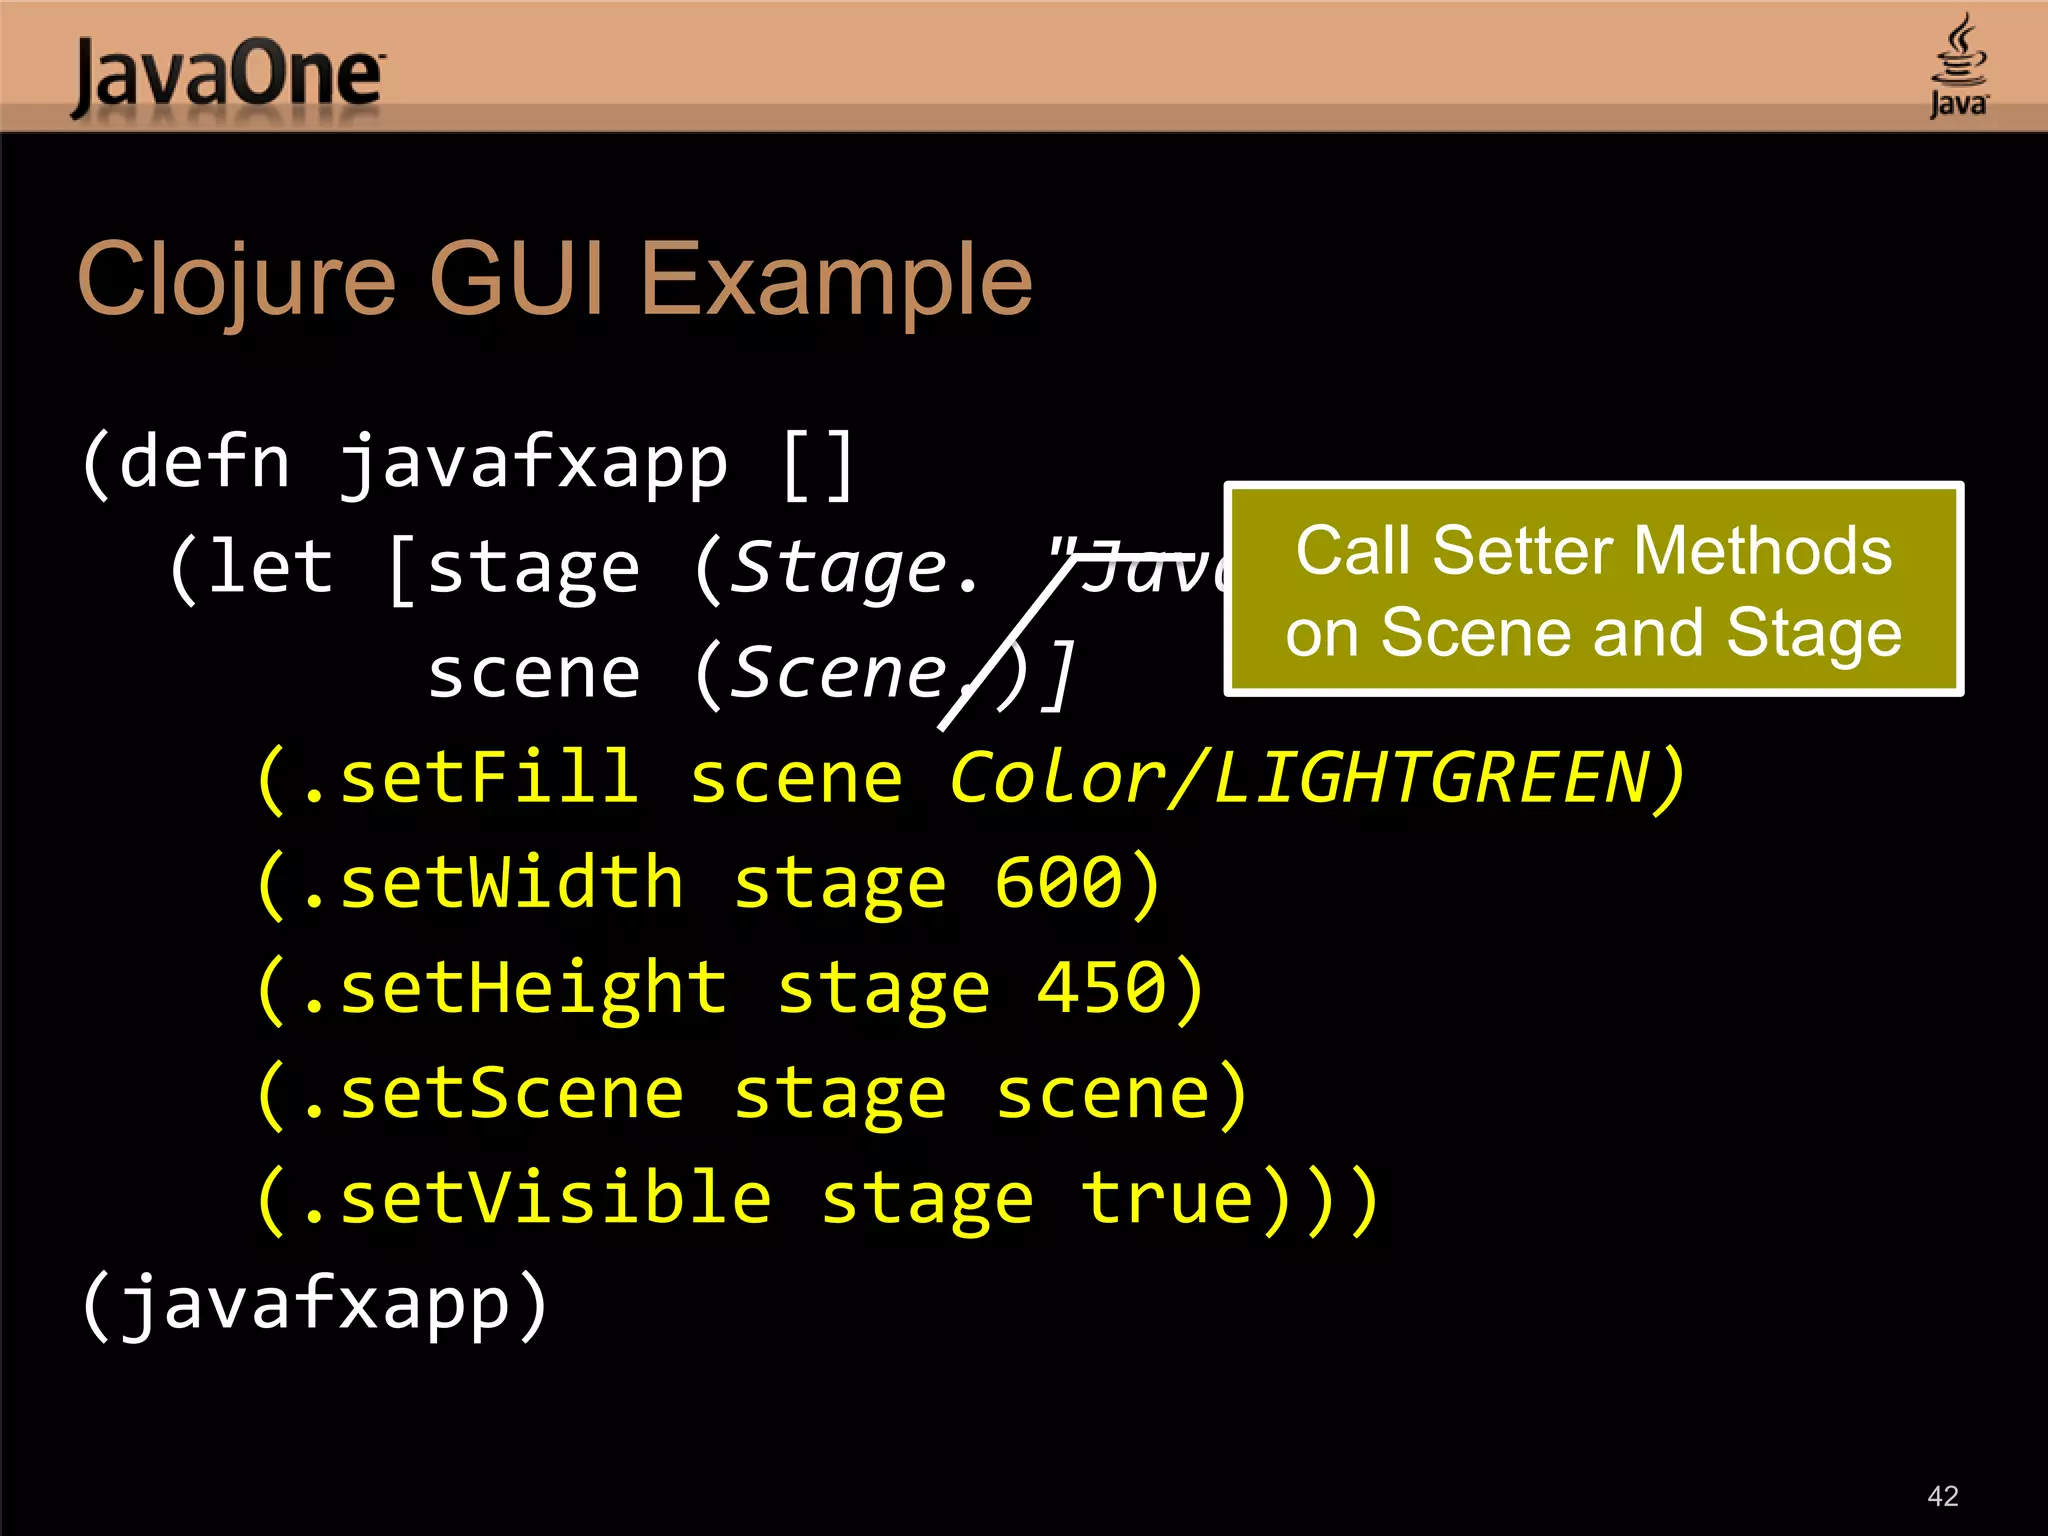
Task: Click the 'true' value in setVisible line
Action: pyautogui.click(x=1167, y=1199)
